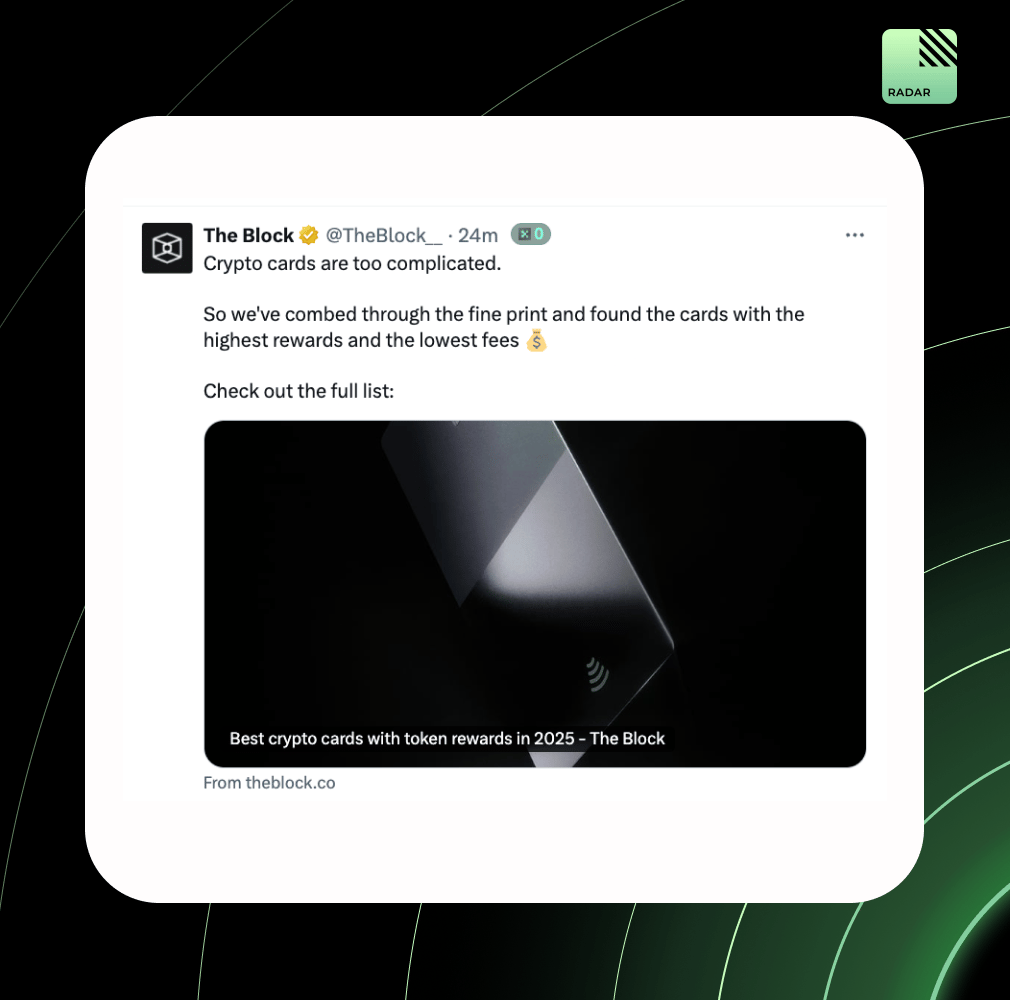Click the 'So we've combed through the fine print' line

(x=504, y=314)
